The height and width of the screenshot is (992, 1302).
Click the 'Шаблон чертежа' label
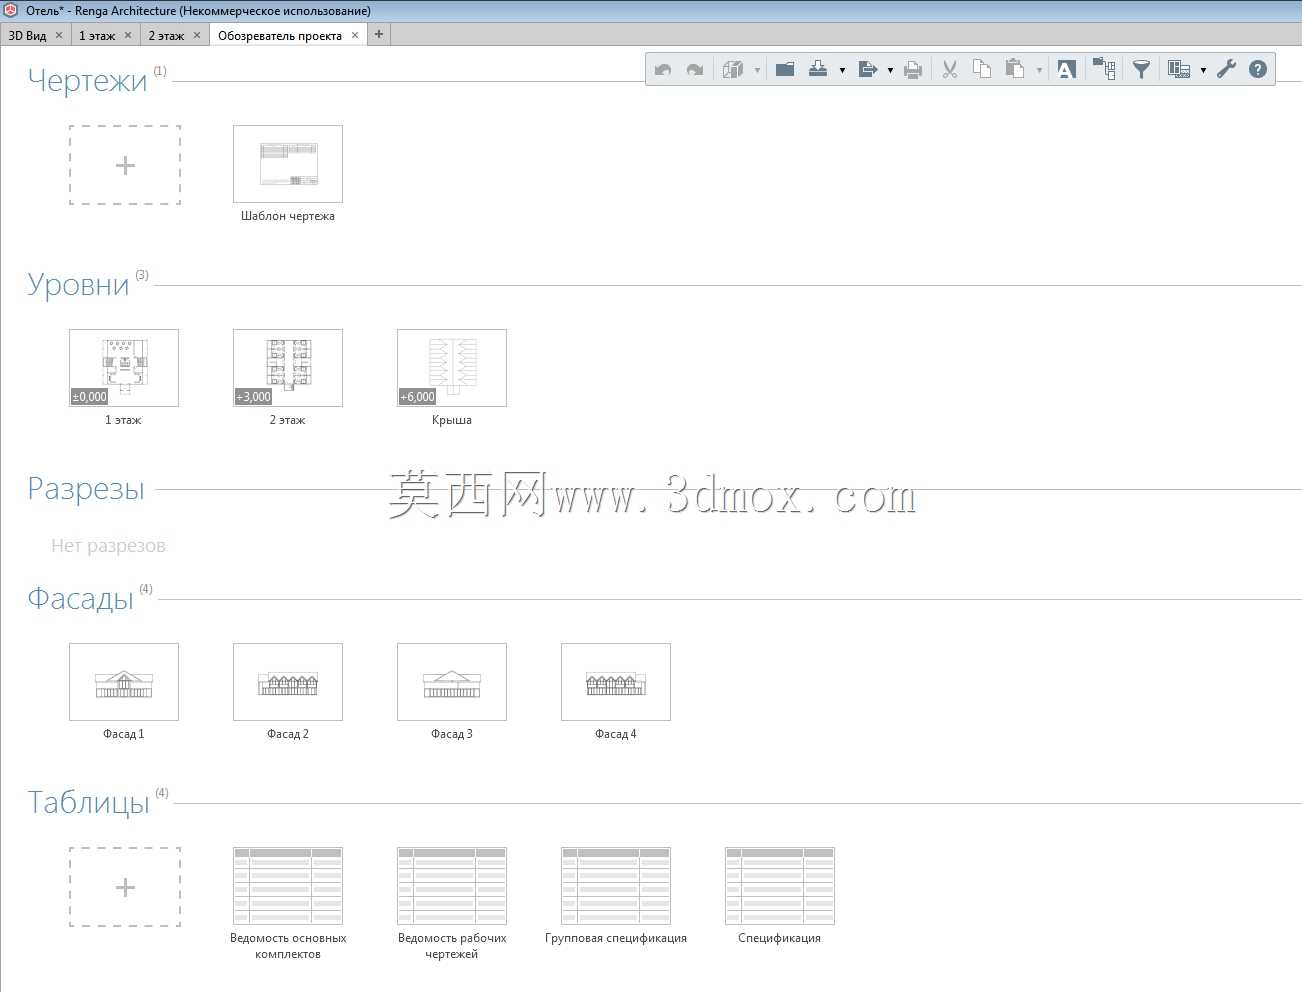point(288,216)
